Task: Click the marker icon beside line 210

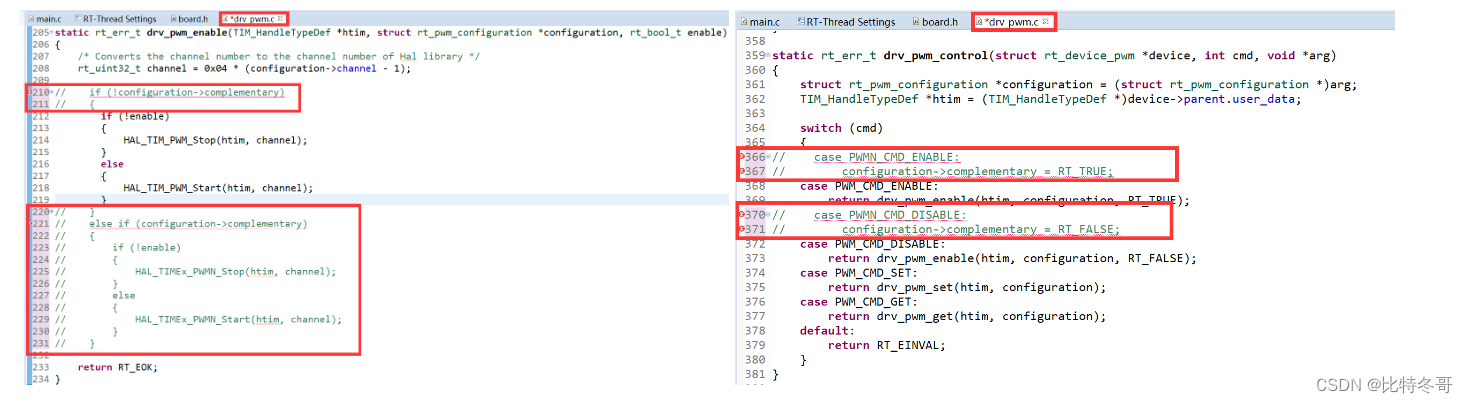Action: 30,92
